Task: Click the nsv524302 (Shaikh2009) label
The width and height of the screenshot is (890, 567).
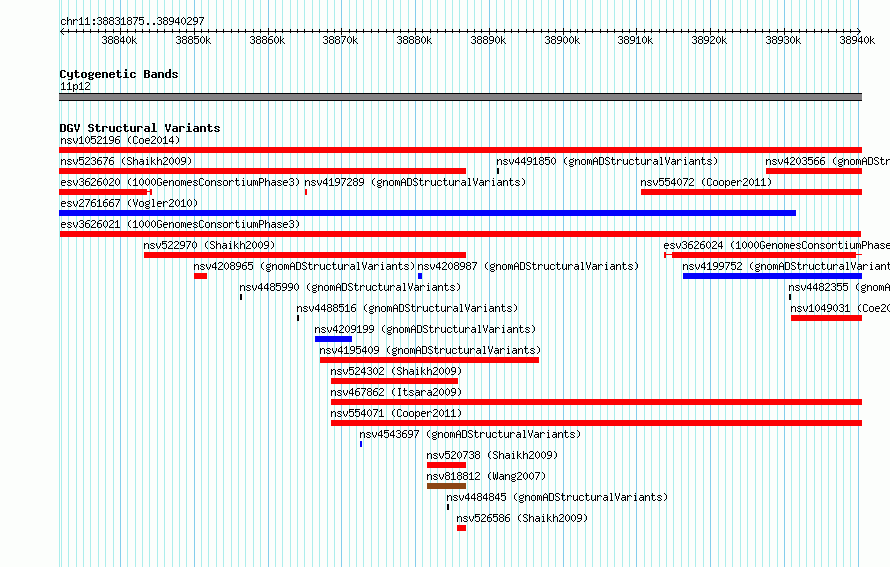Action: tap(396, 371)
